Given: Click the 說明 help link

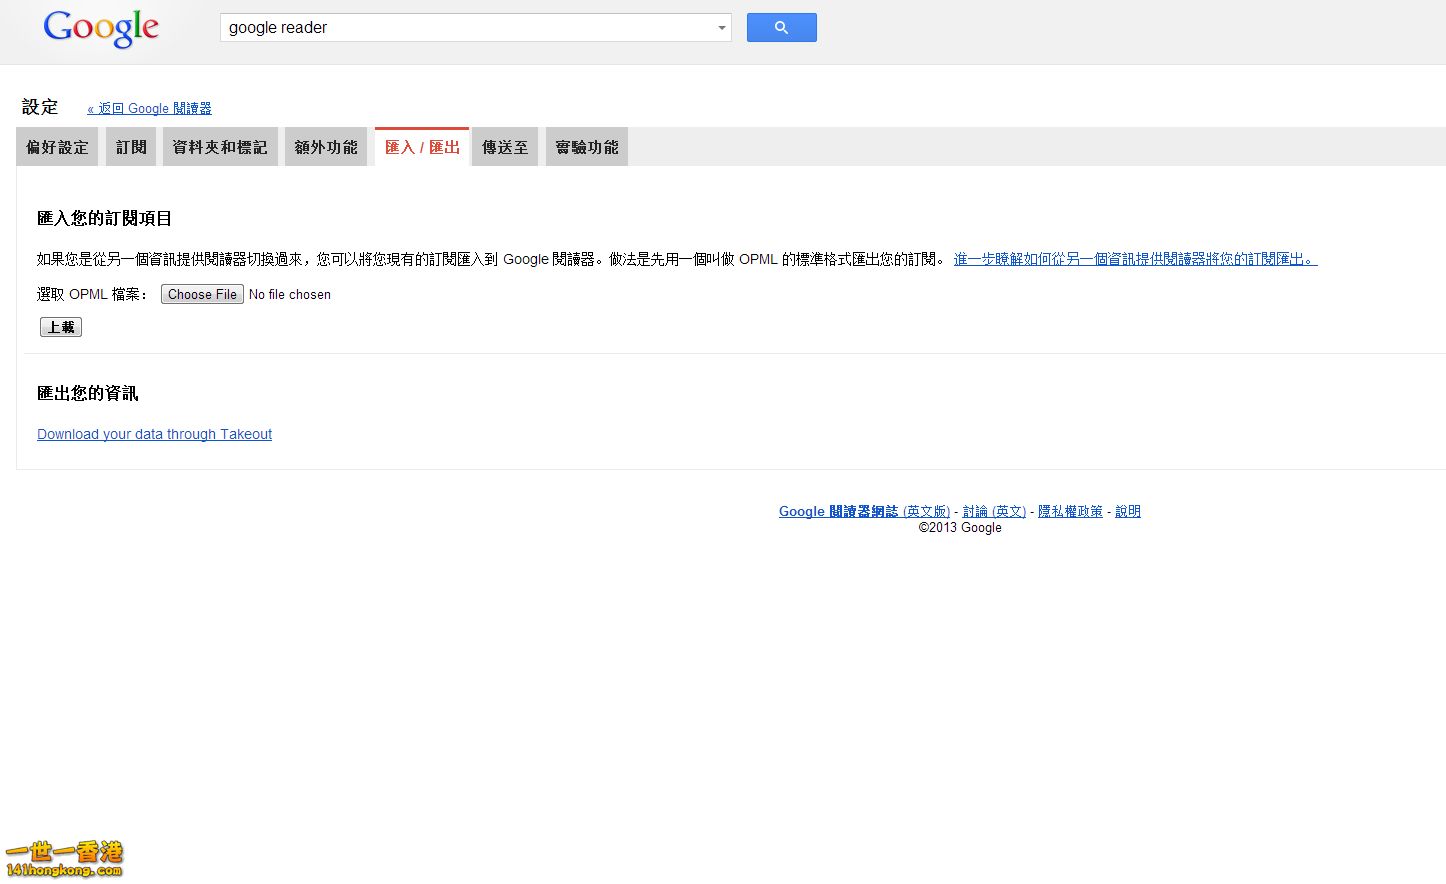Looking at the screenshot, I should (x=1128, y=511).
